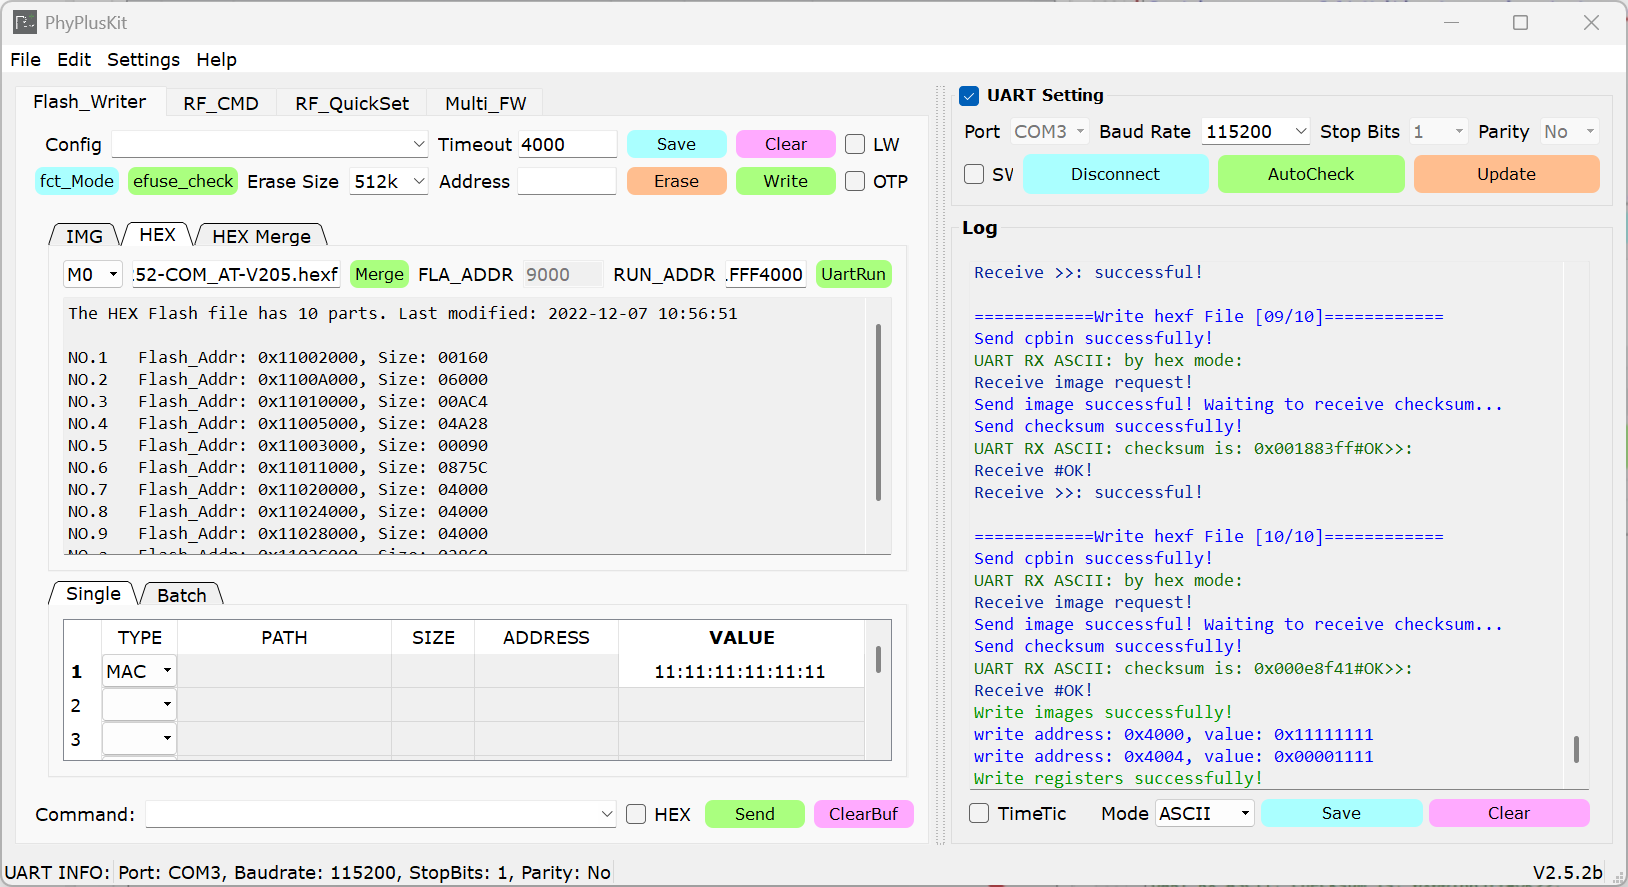The width and height of the screenshot is (1628, 887).
Task: Toggle the HEX checkbox beside Command
Action: [x=636, y=814]
